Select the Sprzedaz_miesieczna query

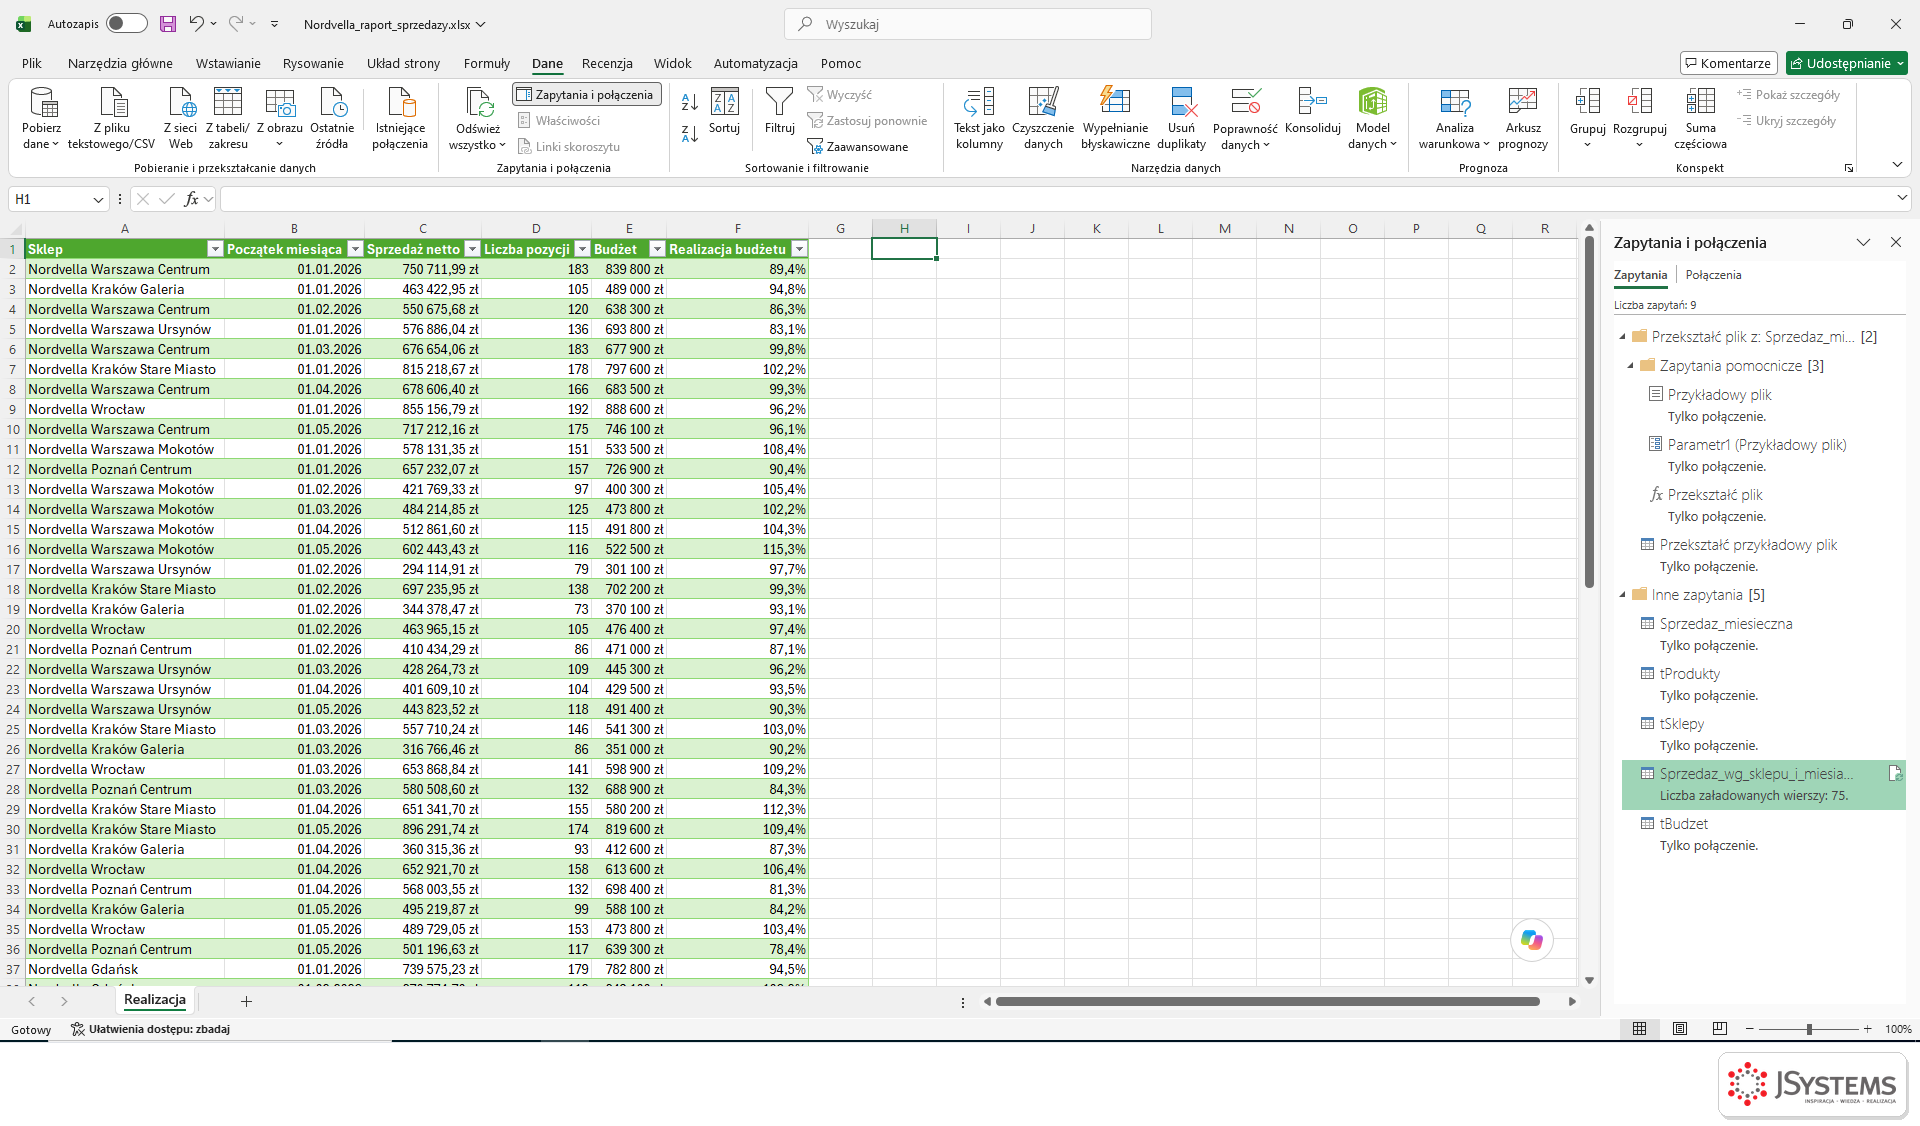pyautogui.click(x=1763, y=634)
